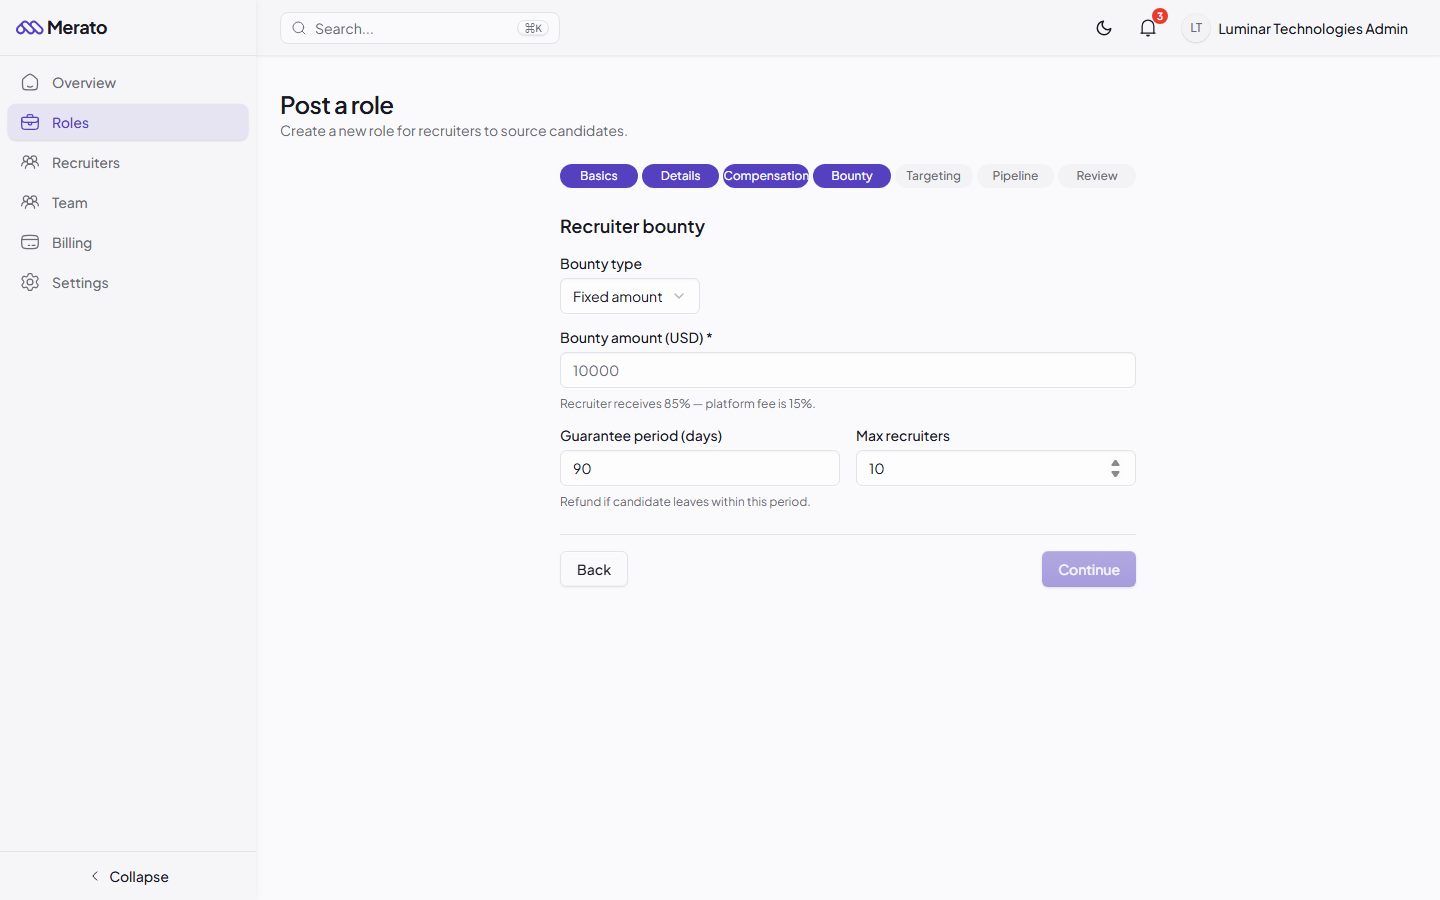Click the search magnifier icon

299,28
